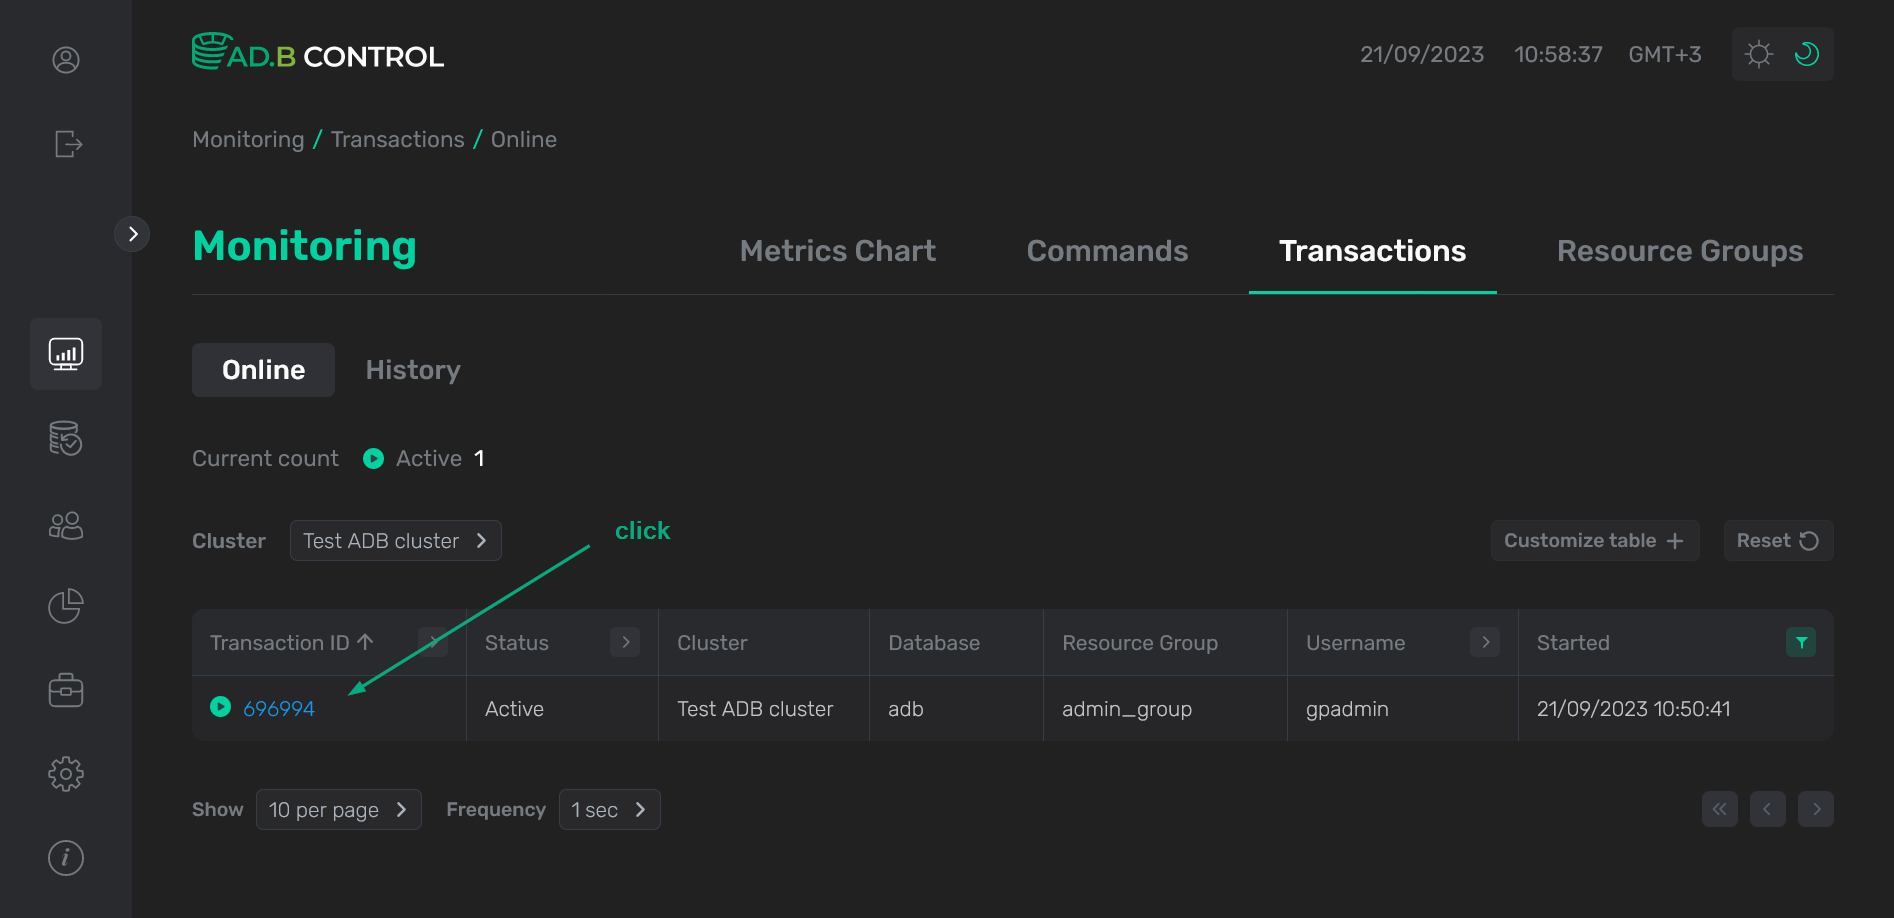Open the 1 sec frequency selector
Screen dimensions: 1894x918
(x=609, y=809)
